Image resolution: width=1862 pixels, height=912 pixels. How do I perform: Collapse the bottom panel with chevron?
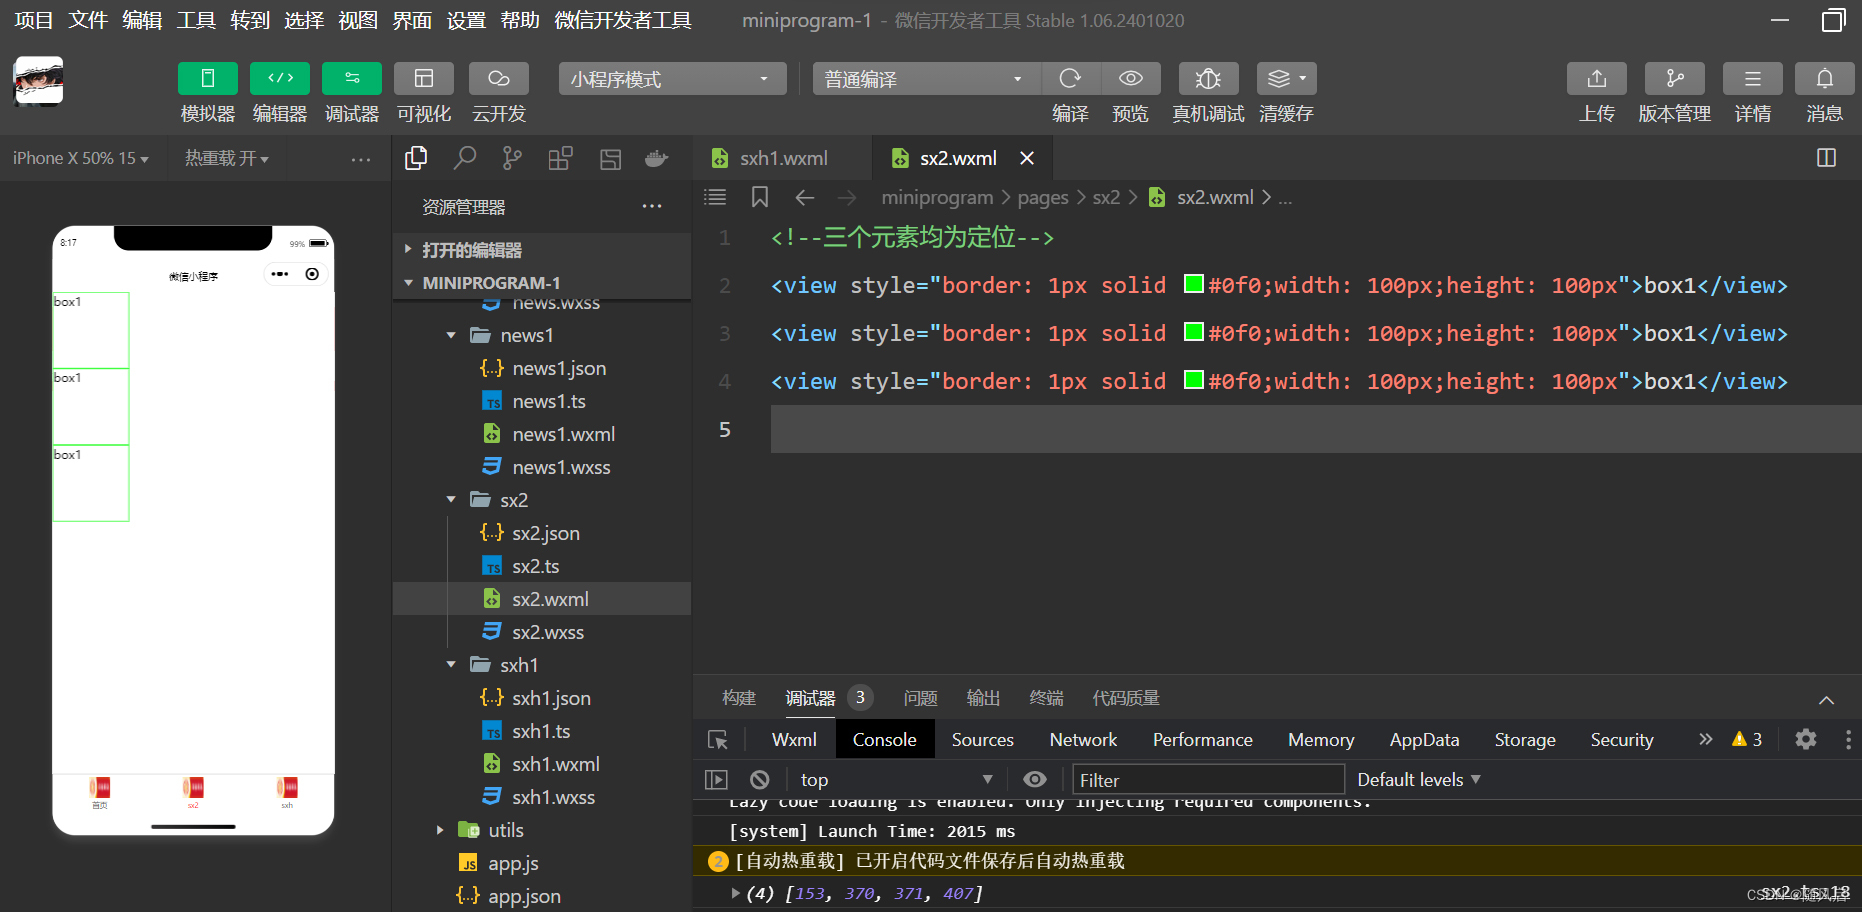(1826, 700)
